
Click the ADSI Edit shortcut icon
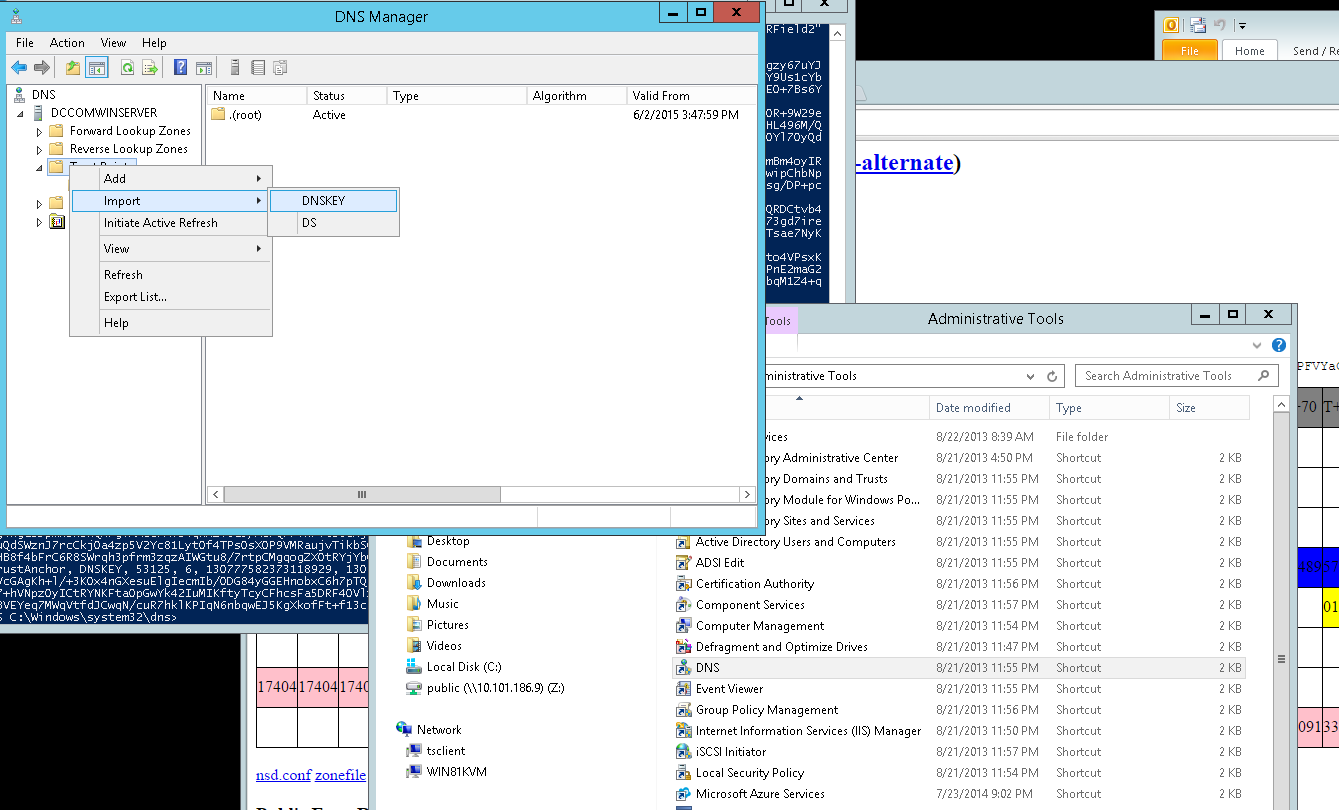pos(684,563)
